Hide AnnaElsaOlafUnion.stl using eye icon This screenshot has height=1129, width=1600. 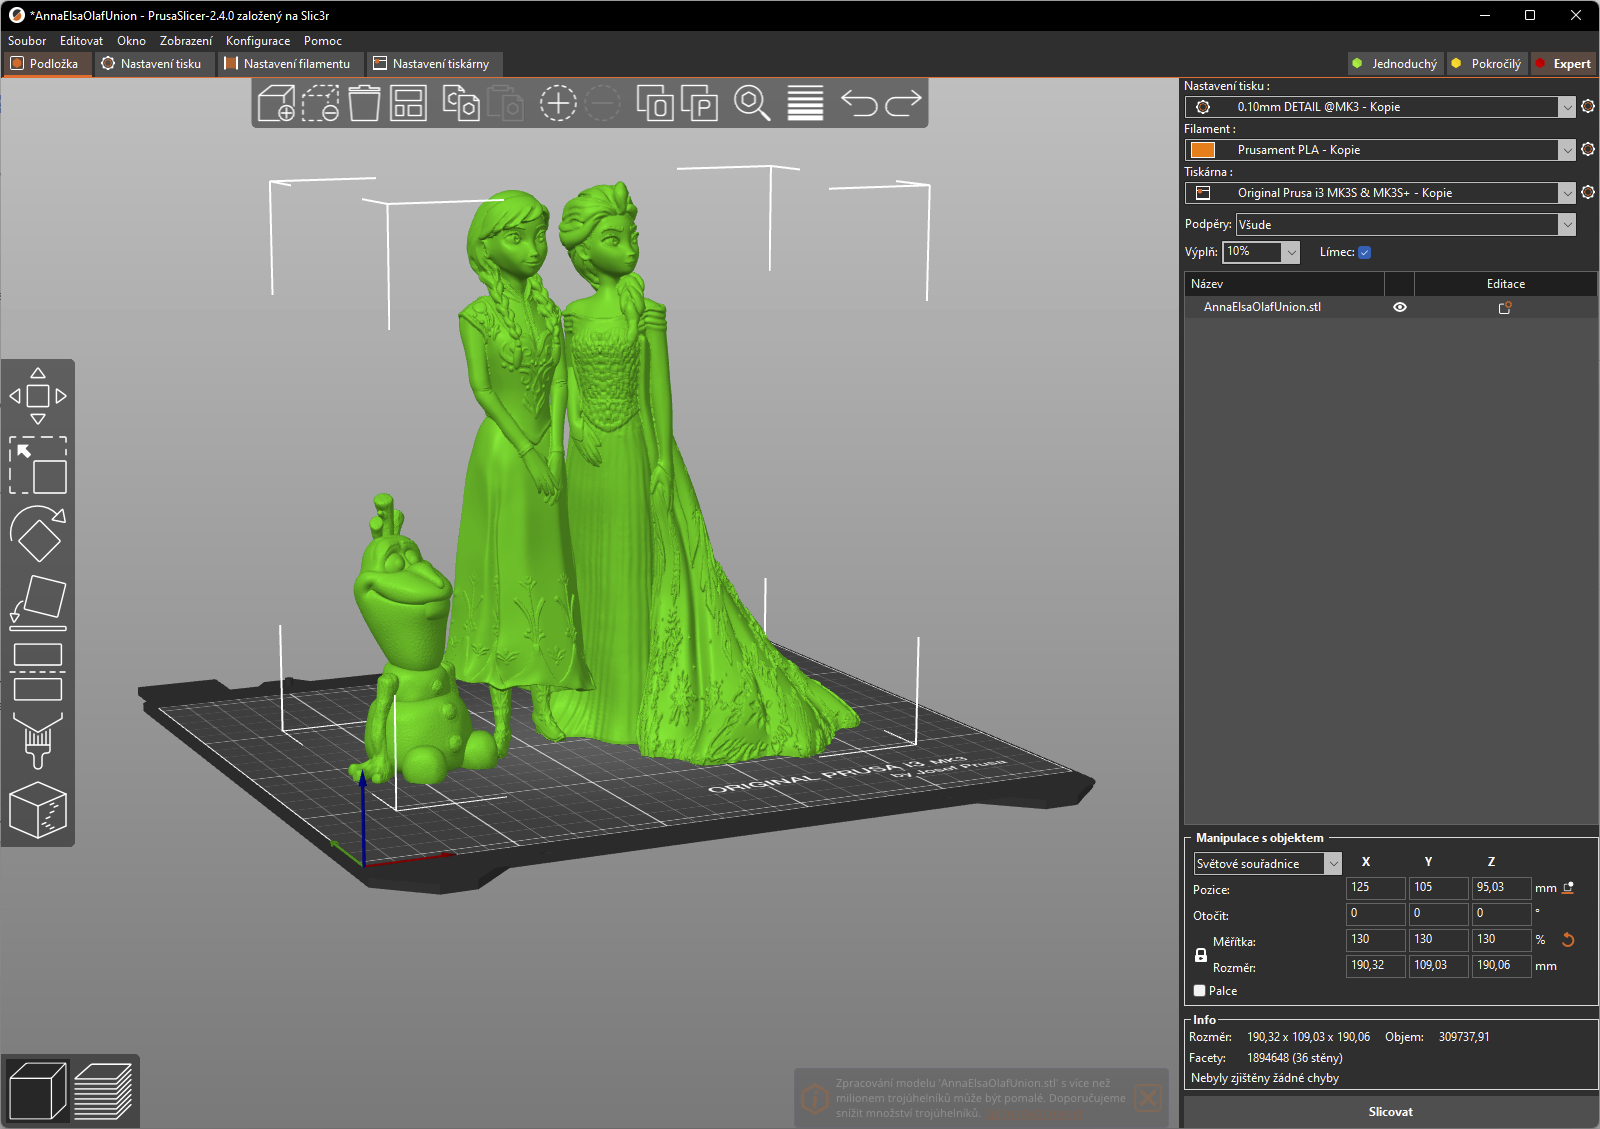[1400, 308]
